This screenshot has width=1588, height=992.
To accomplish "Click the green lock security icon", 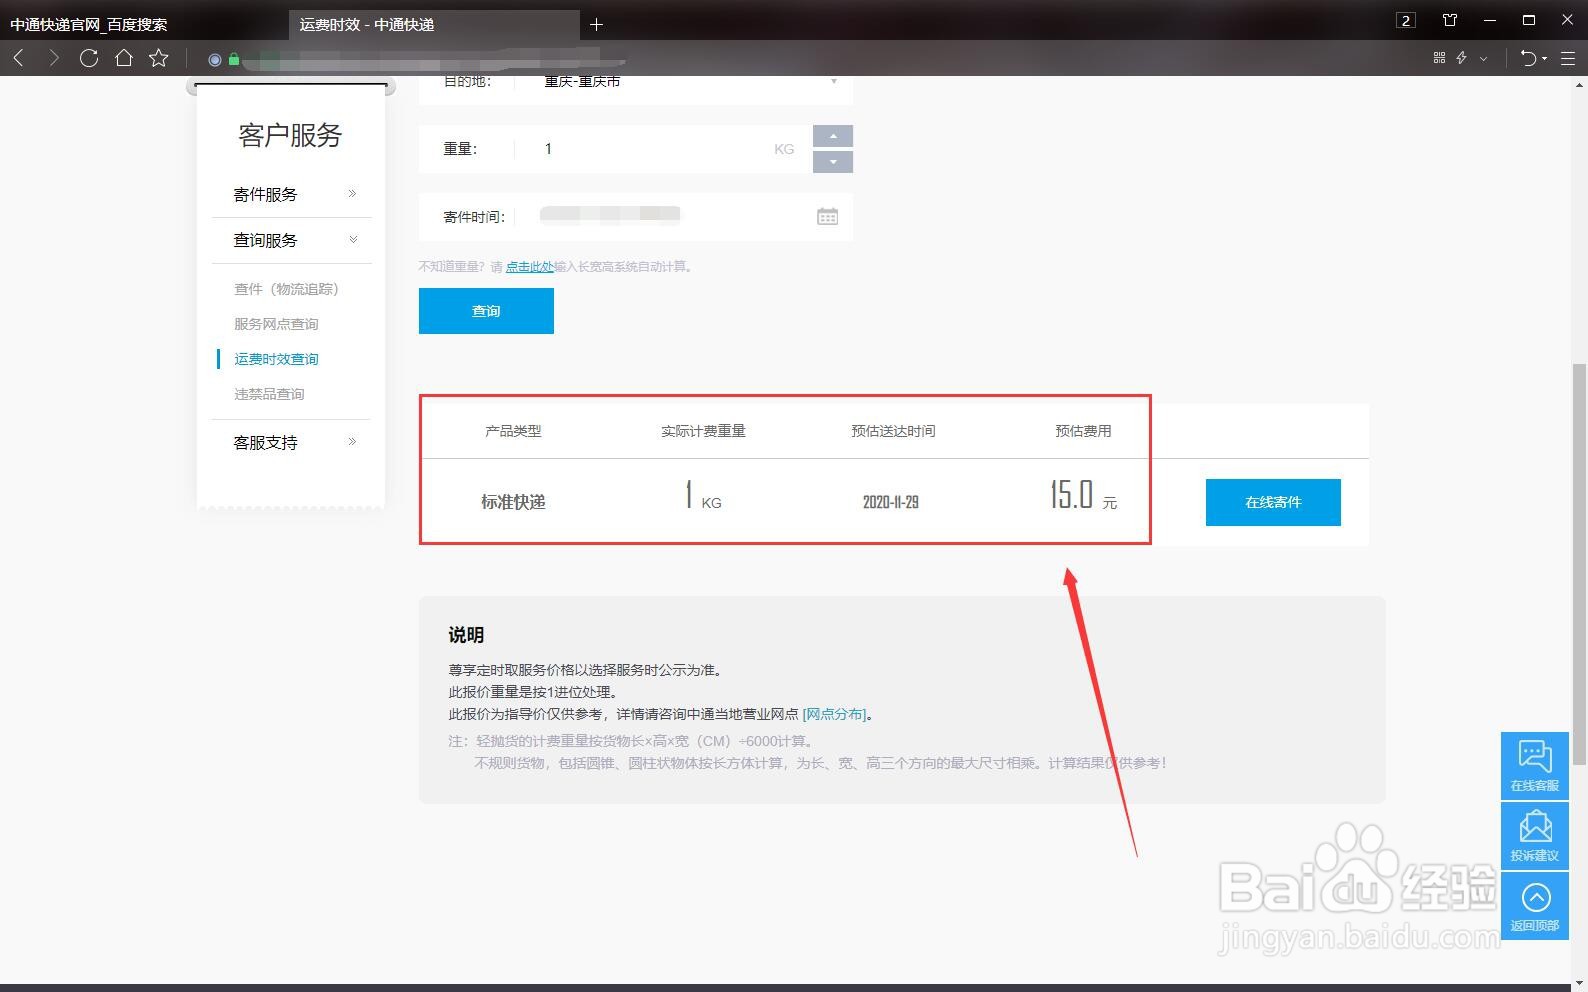I will [234, 59].
